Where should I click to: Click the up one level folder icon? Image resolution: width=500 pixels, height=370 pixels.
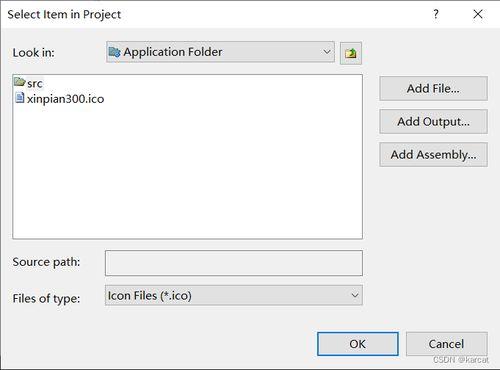[x=351, y=53]
